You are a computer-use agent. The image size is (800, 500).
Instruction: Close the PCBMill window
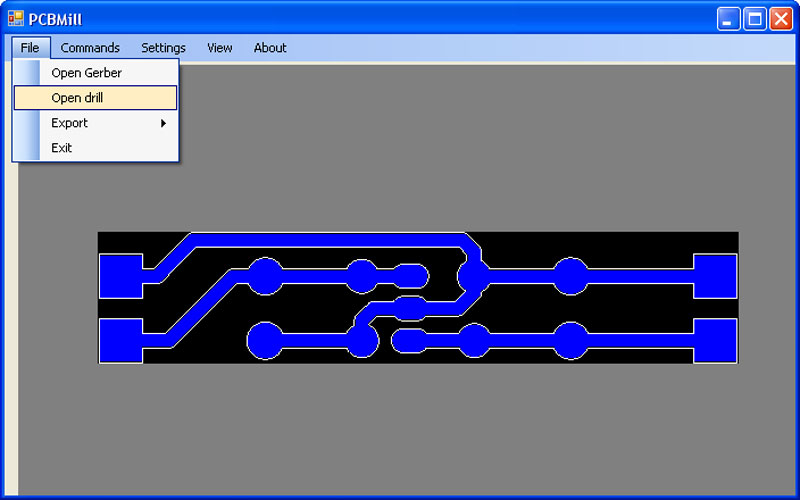point(781,19)
